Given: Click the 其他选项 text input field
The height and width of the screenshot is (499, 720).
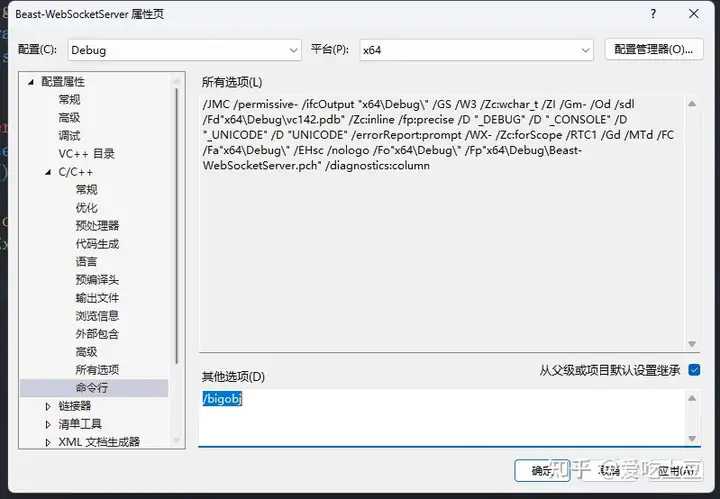Looking at the screenshot, I should click(x=440, y=416).
